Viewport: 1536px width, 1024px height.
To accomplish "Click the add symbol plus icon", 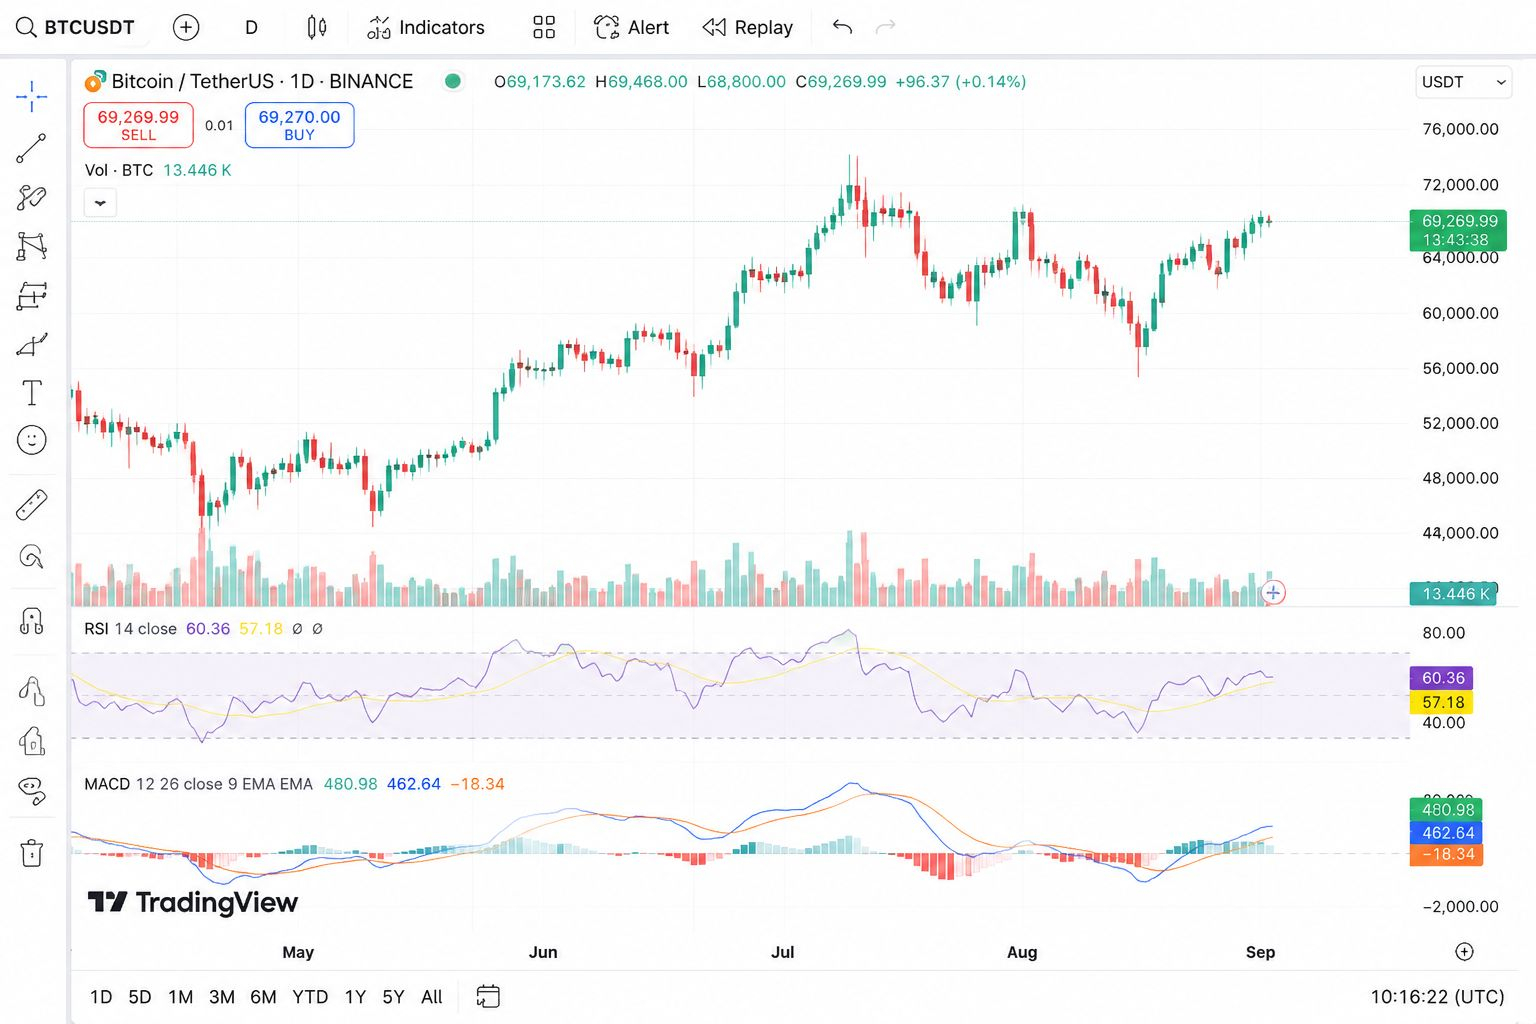I will click(x=186, y=27).
